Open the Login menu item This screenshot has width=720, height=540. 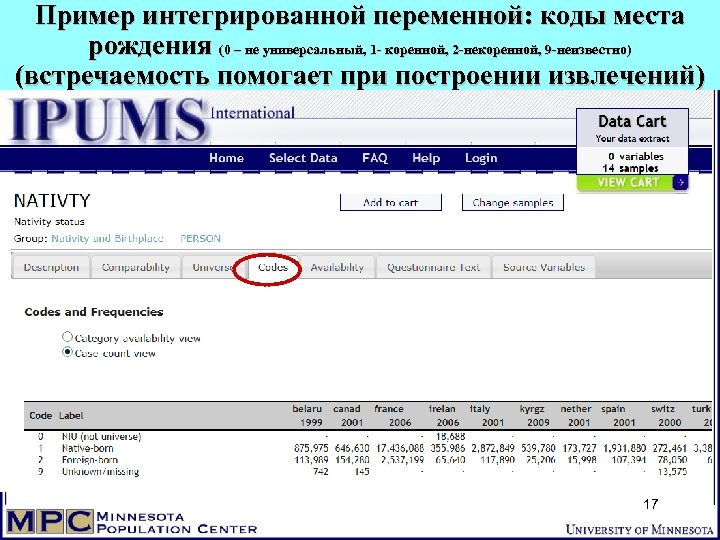[x=481, y=158]
